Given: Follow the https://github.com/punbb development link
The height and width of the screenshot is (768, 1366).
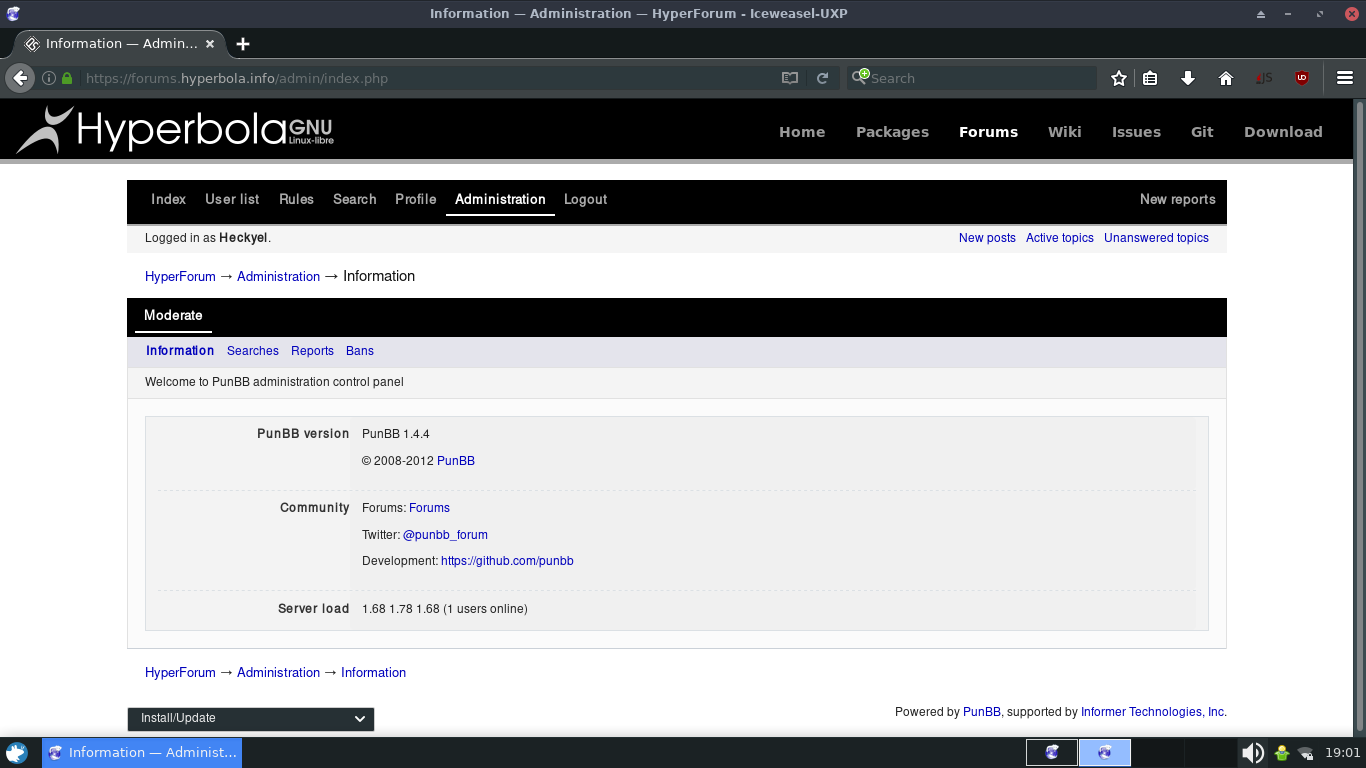Looking at the screenshot, I should [507, 561].
